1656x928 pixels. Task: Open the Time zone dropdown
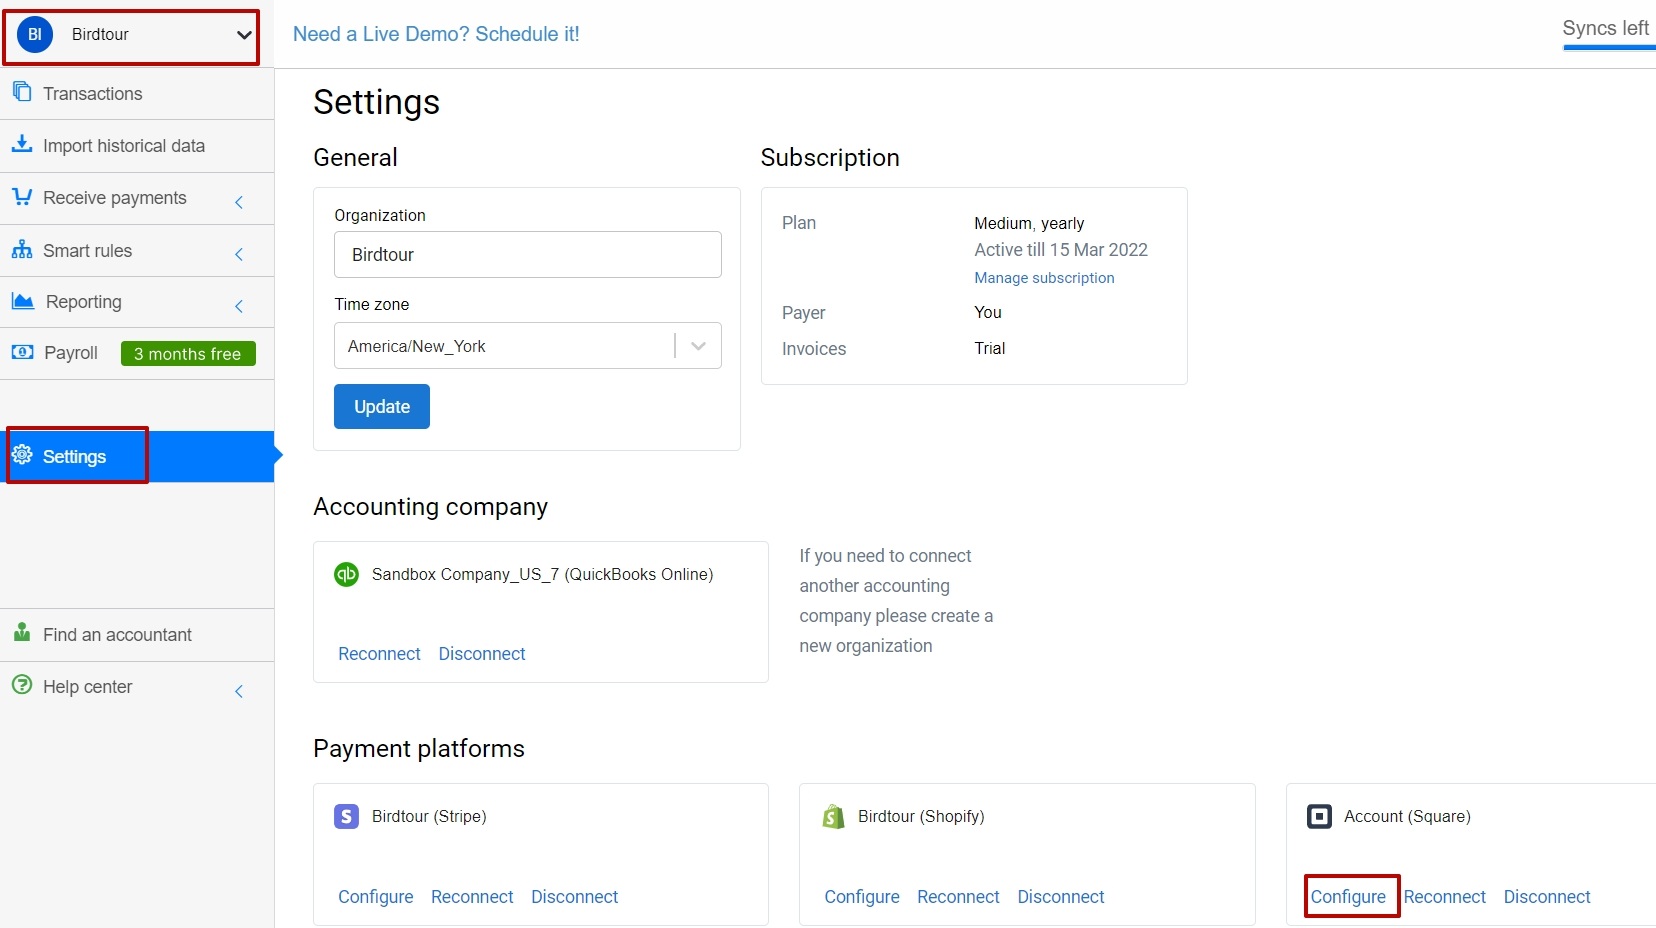(x=698, y=345)
